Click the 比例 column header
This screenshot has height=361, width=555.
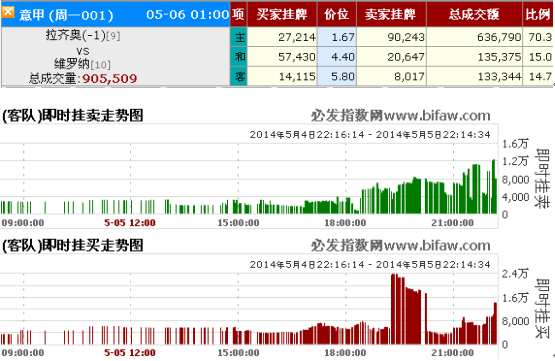coord(538,14)
